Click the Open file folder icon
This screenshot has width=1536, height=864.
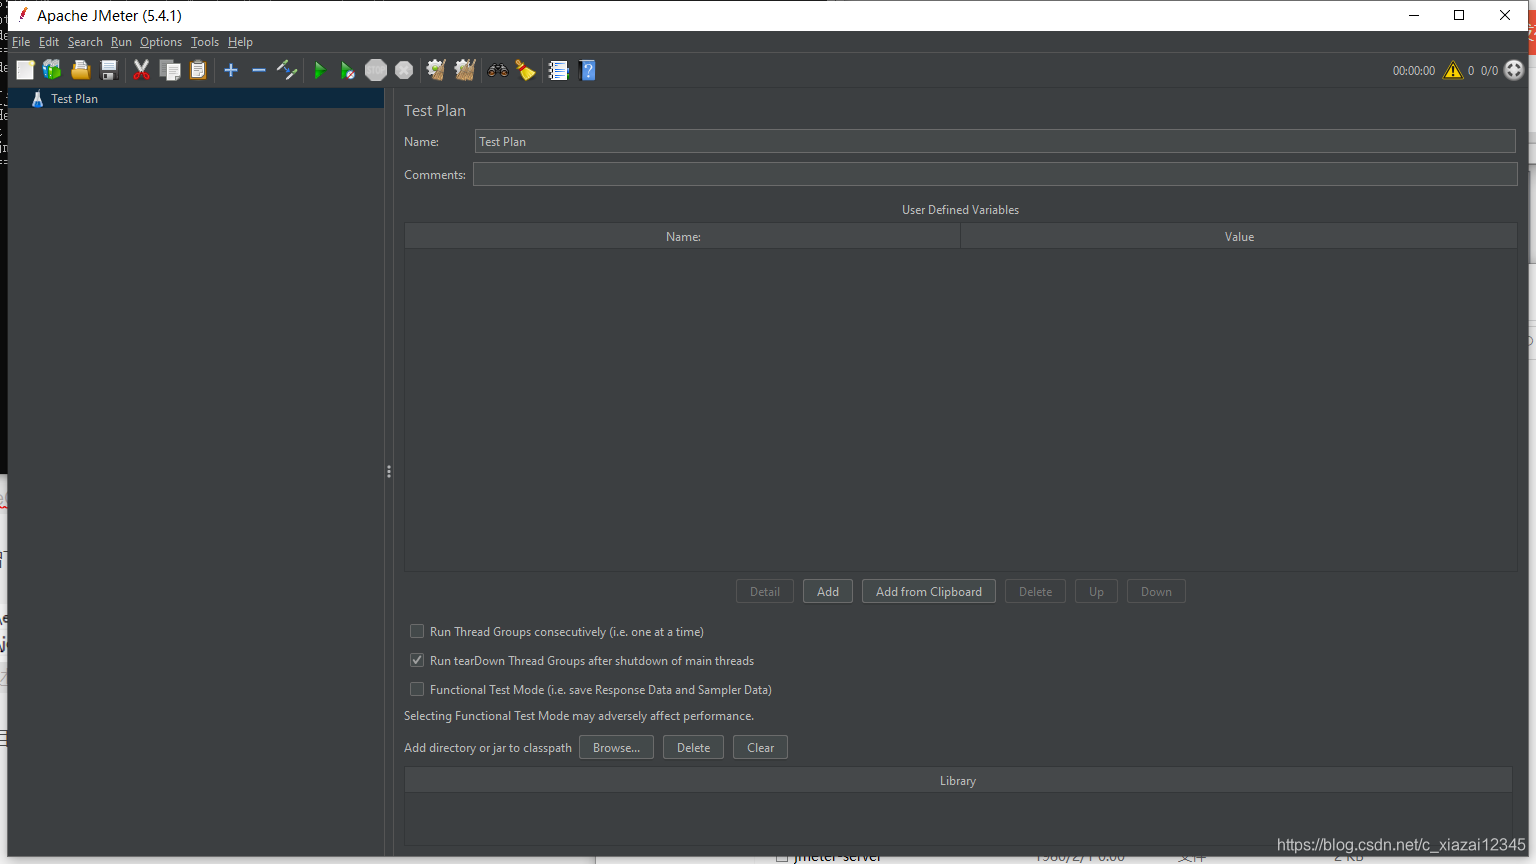point(81,70)
